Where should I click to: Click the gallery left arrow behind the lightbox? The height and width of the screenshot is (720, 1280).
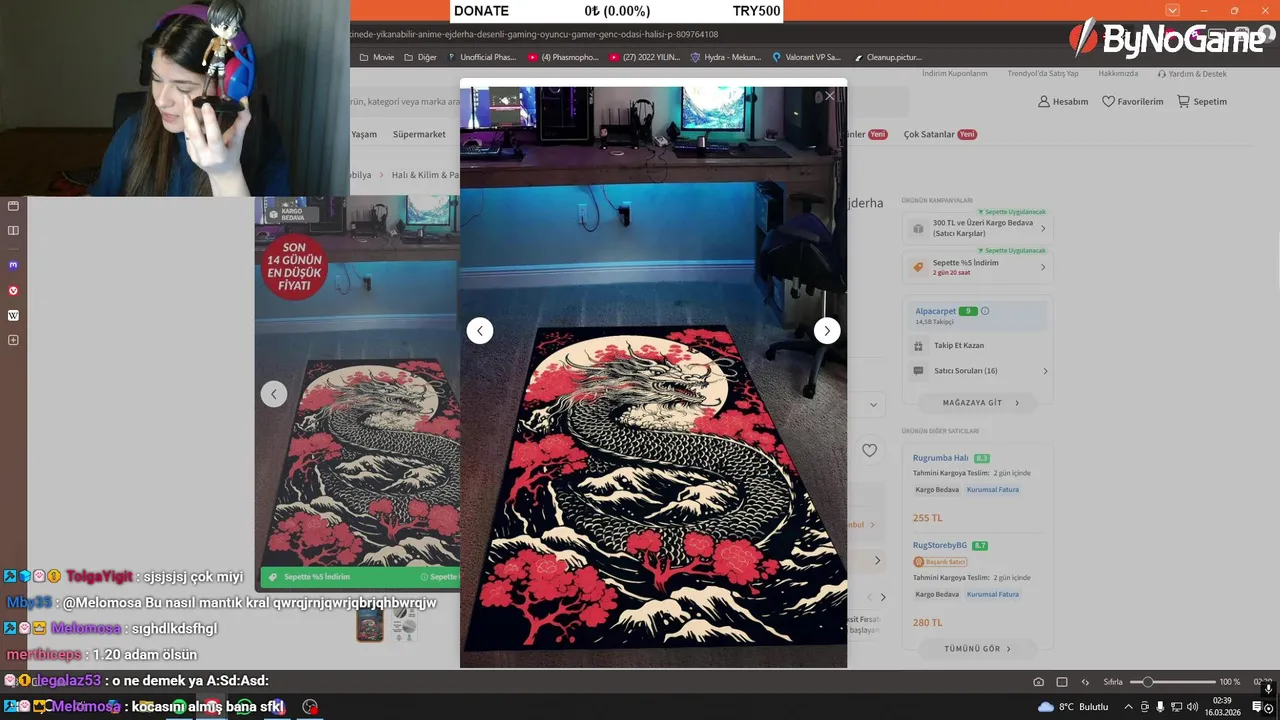tap(274, 394)
